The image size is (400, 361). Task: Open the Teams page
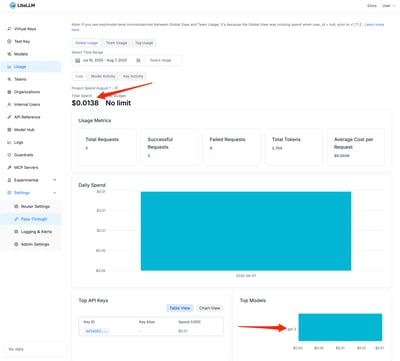coord(31,79)
